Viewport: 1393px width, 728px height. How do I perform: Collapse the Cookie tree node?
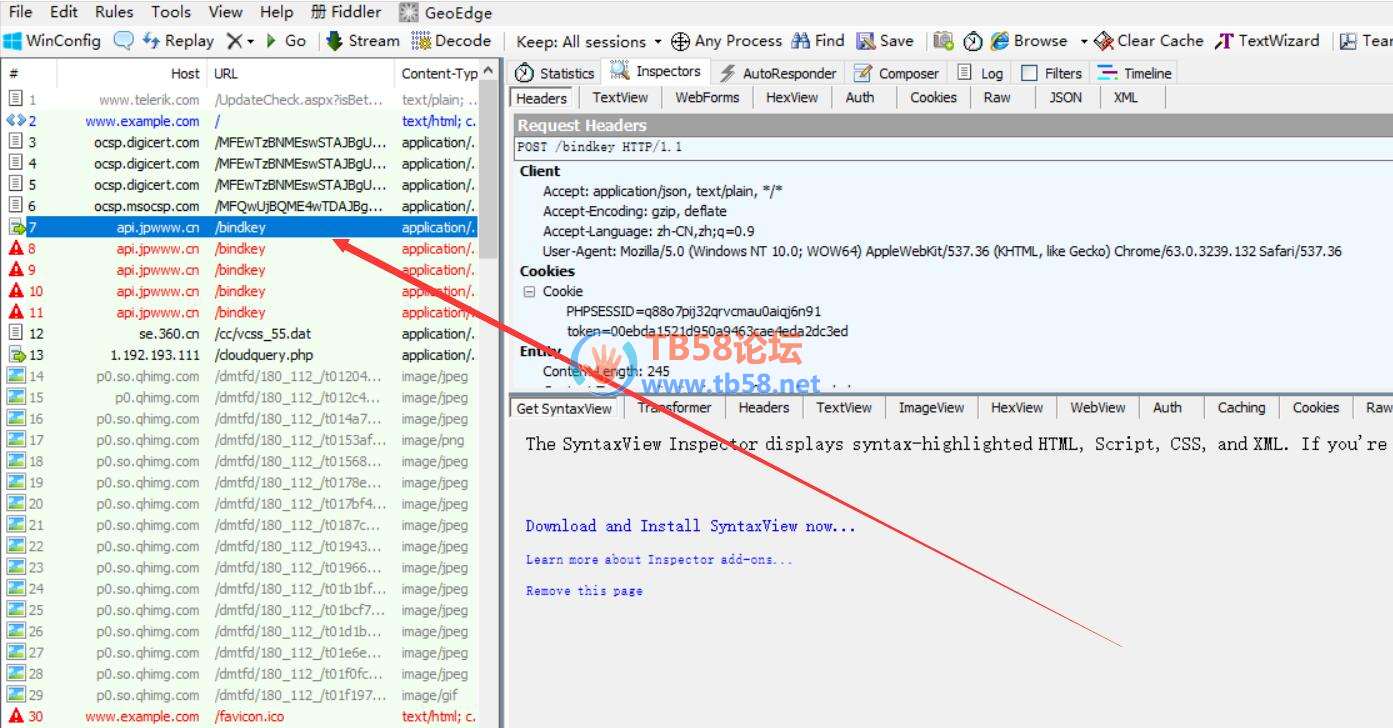[529, 291]
